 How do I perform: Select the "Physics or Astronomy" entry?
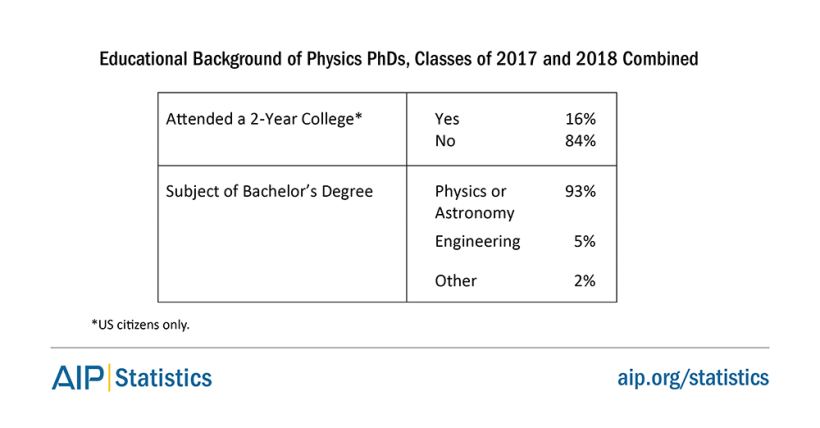coord(474,201)
